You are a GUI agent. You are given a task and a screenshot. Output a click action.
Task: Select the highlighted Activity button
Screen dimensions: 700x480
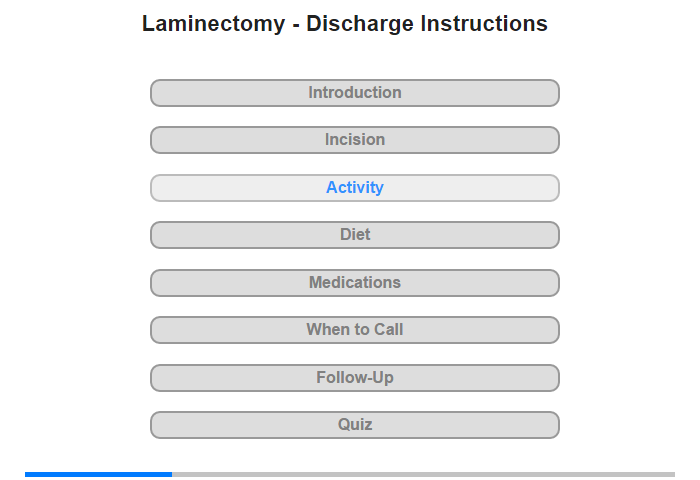pyautogui.click(x=354, y=188)
